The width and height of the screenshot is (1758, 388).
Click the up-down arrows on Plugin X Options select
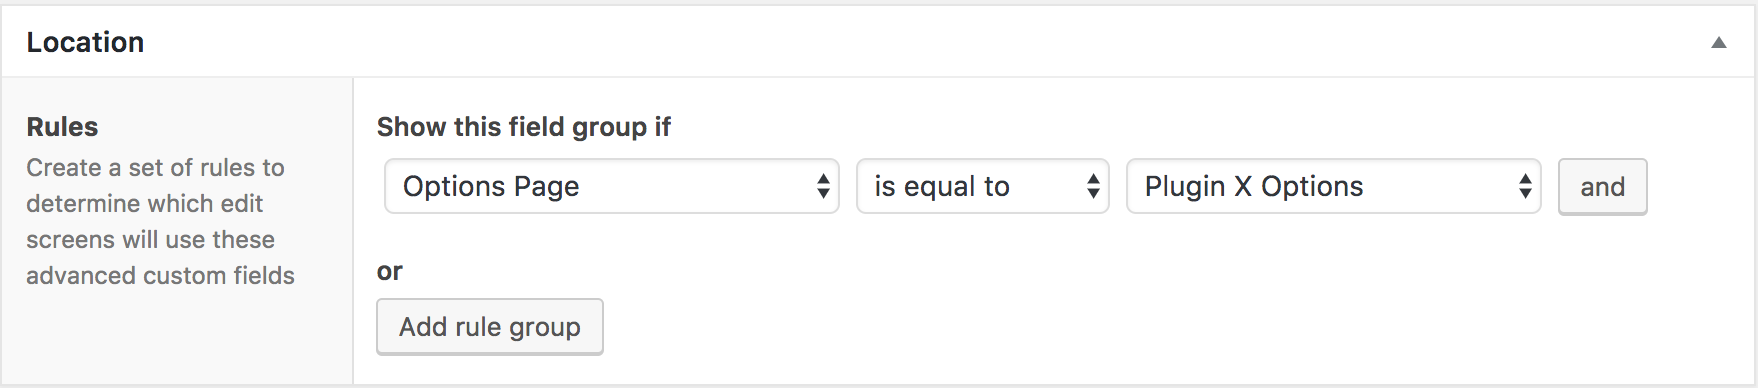pos(1525,186)
